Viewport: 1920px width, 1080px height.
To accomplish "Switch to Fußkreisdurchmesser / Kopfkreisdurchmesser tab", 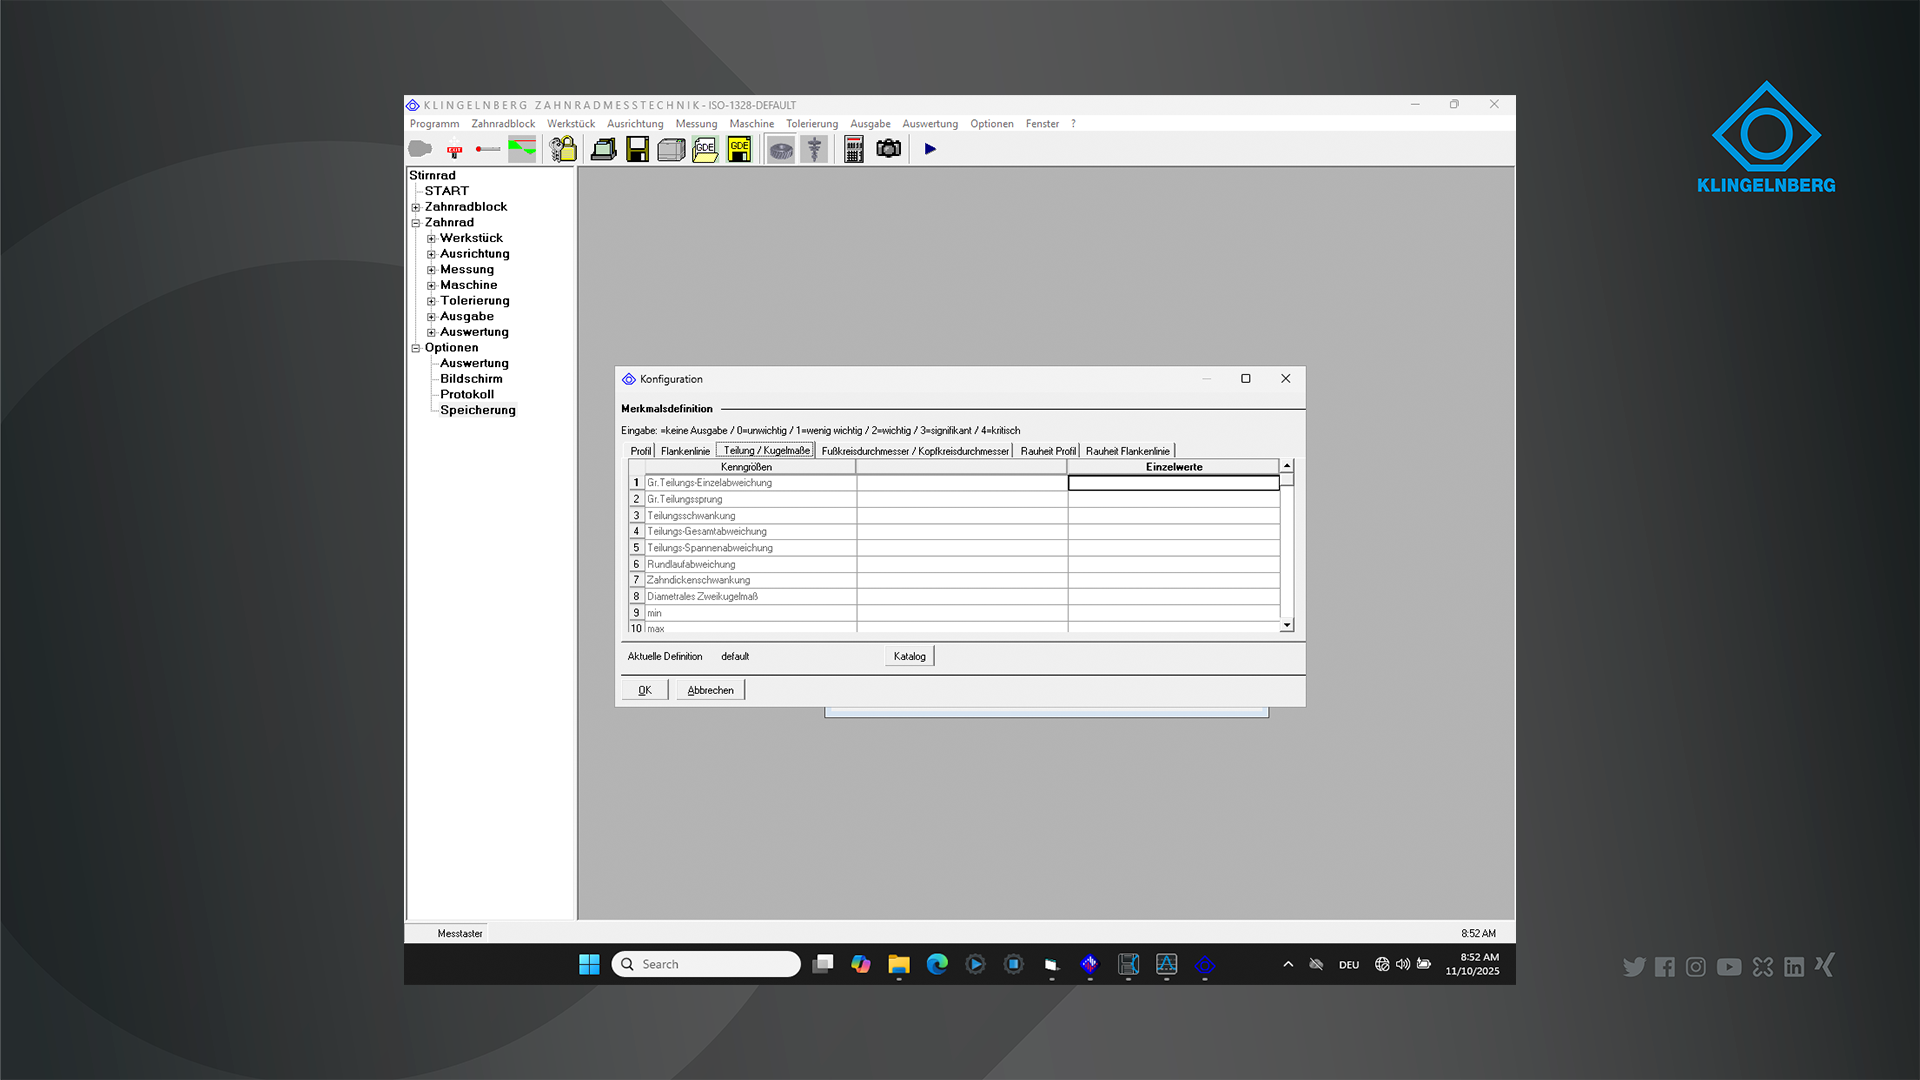I will [x=915, y=451].
